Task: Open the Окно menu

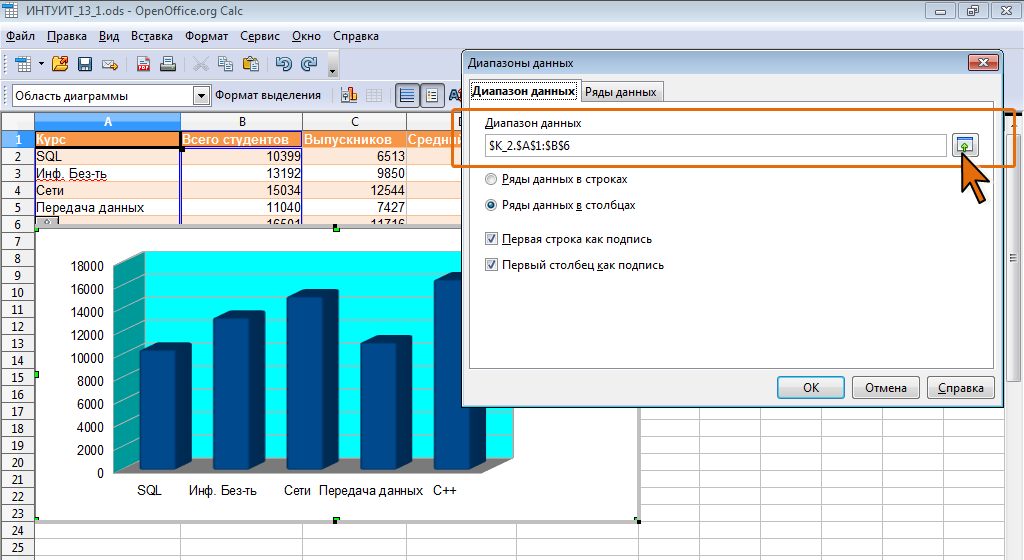Action: click(x=306, y=36)
